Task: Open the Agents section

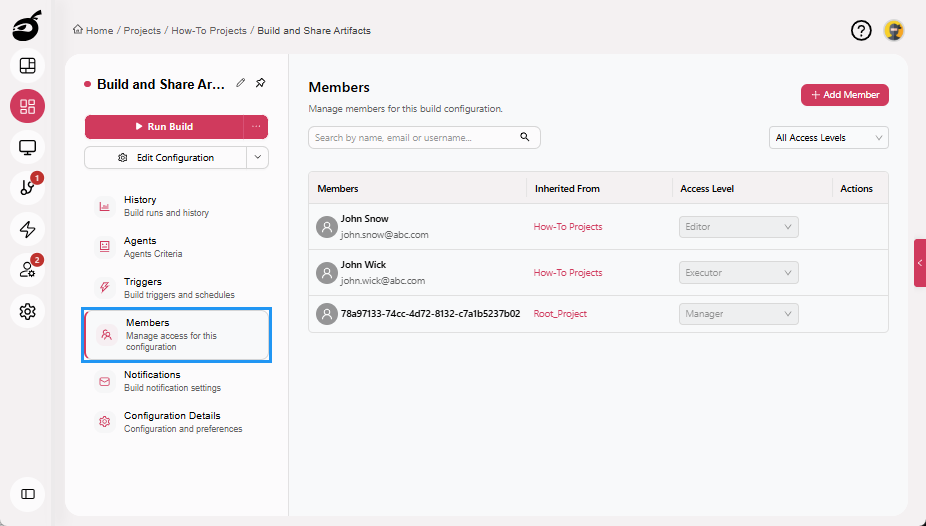Action: (176, 247)
